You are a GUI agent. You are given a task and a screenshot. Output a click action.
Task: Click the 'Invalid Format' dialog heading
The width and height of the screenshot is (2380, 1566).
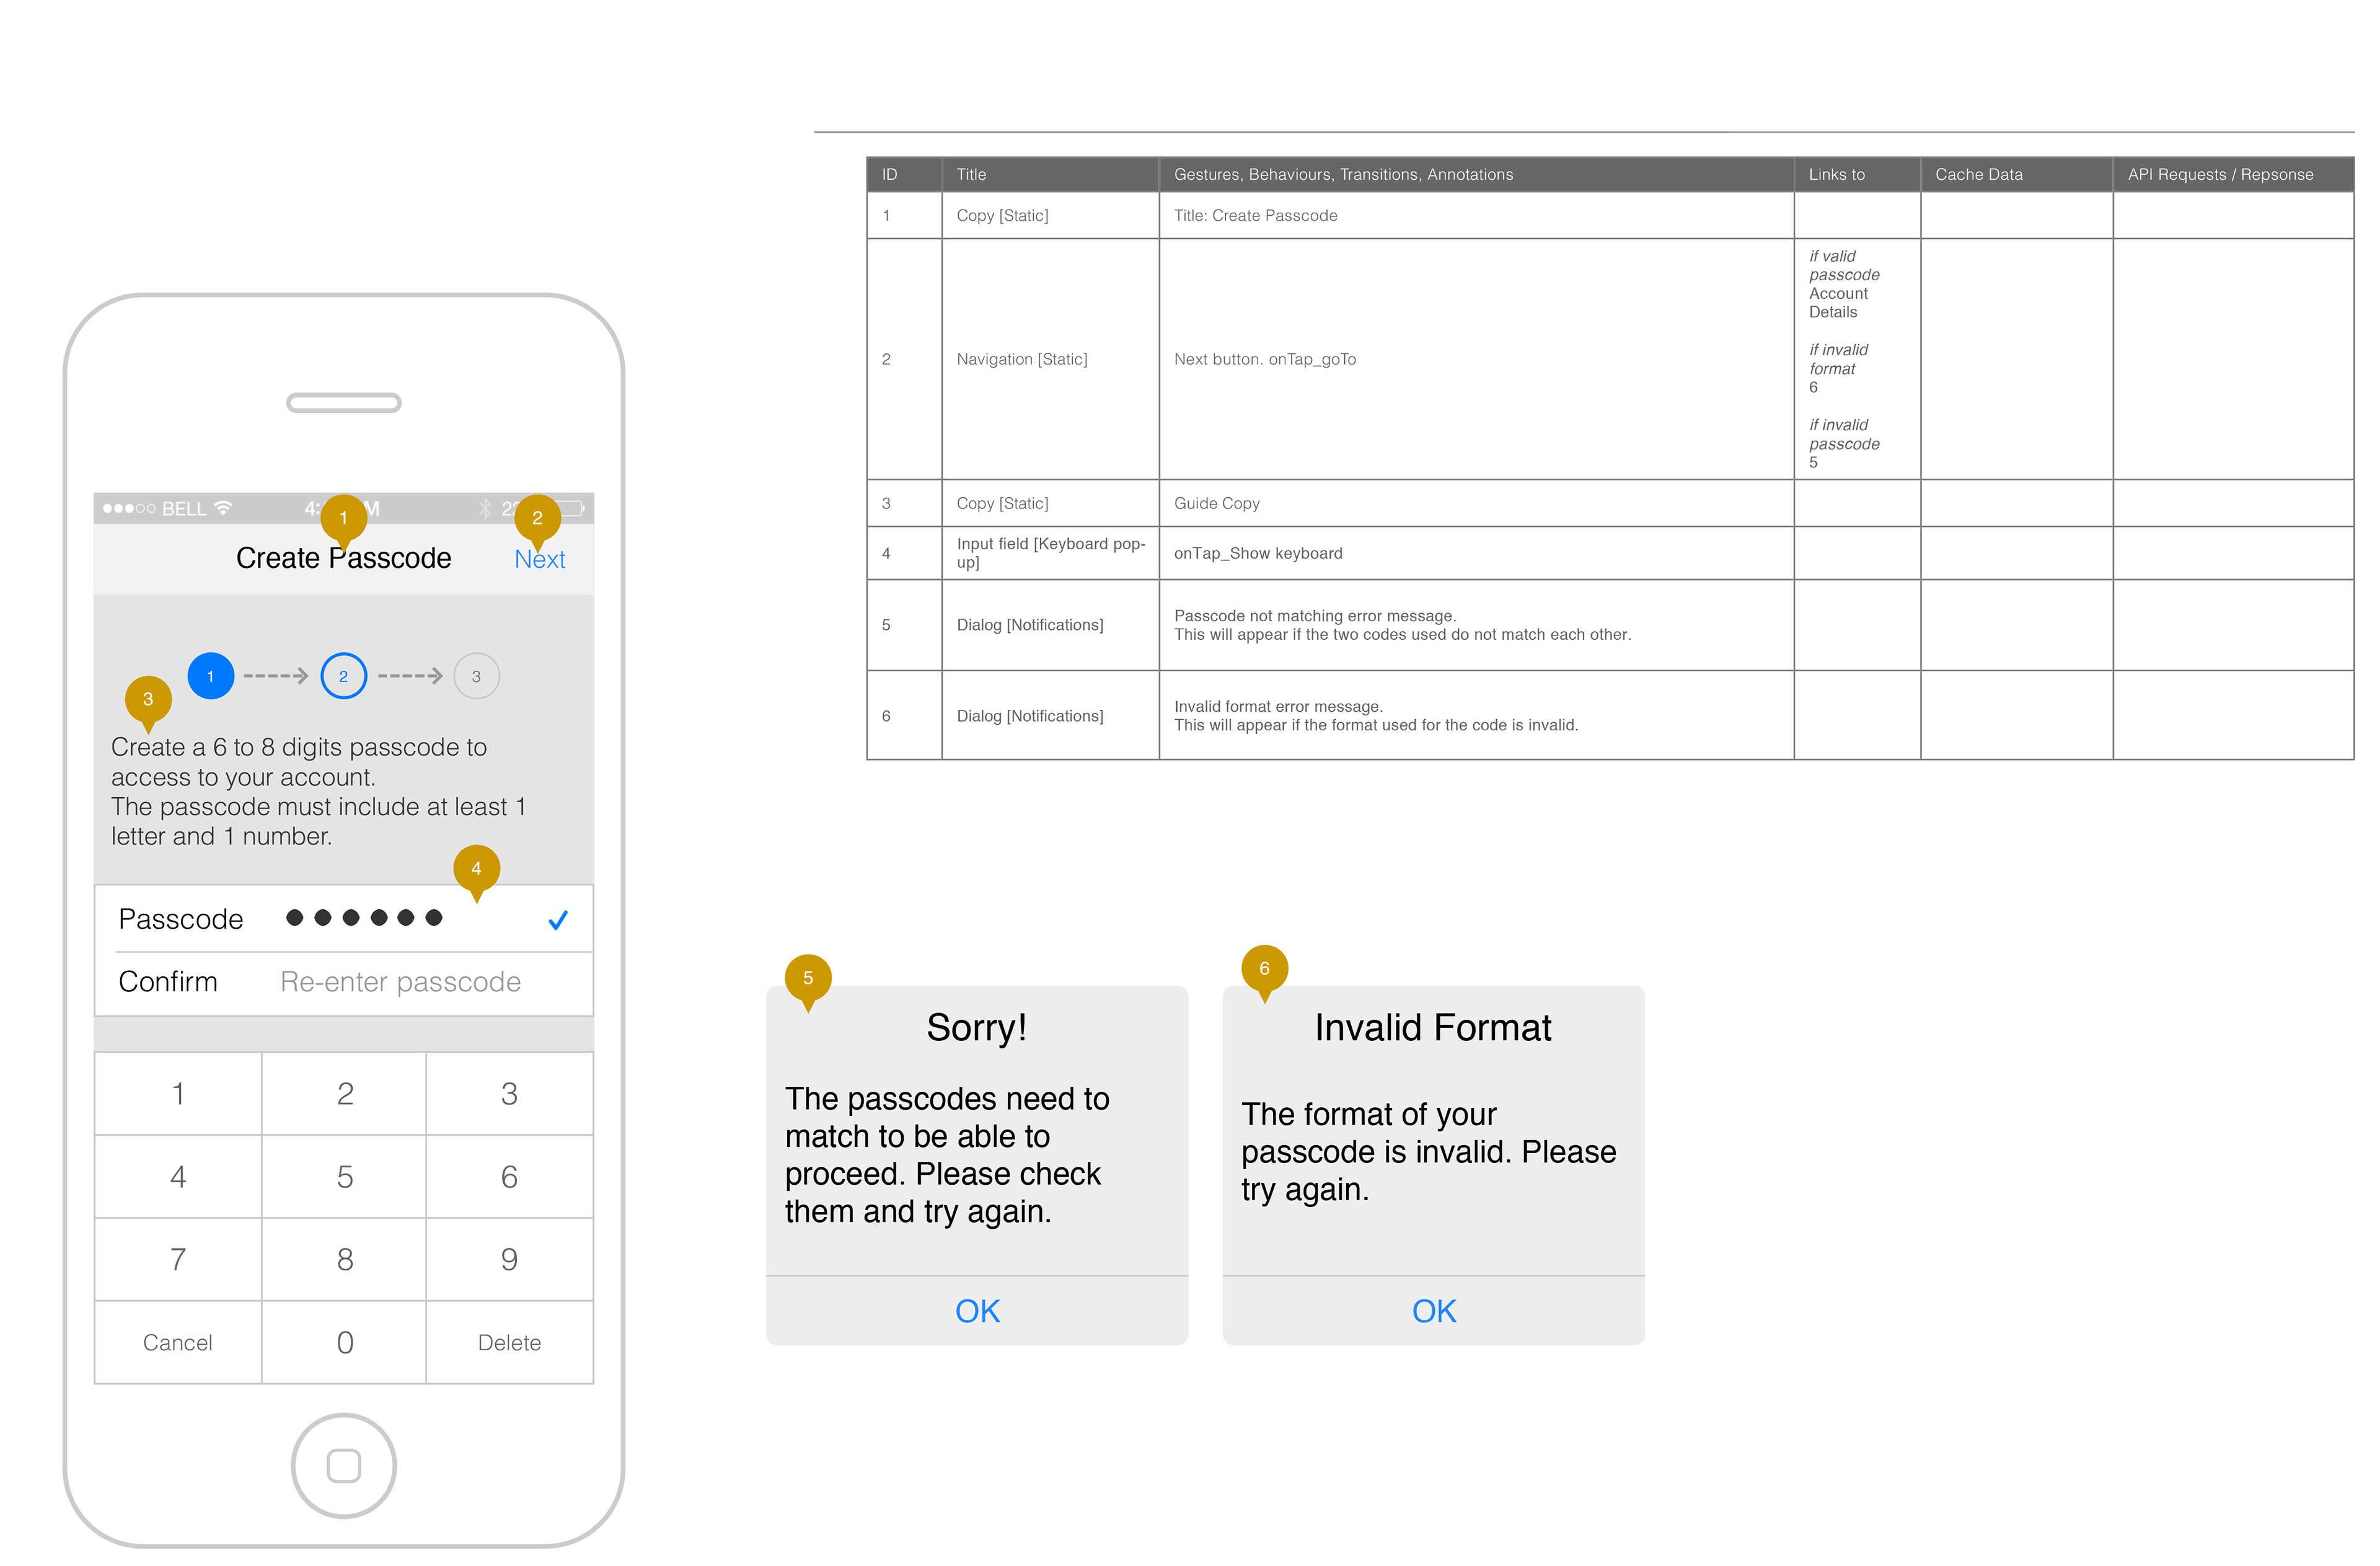1433,1027
